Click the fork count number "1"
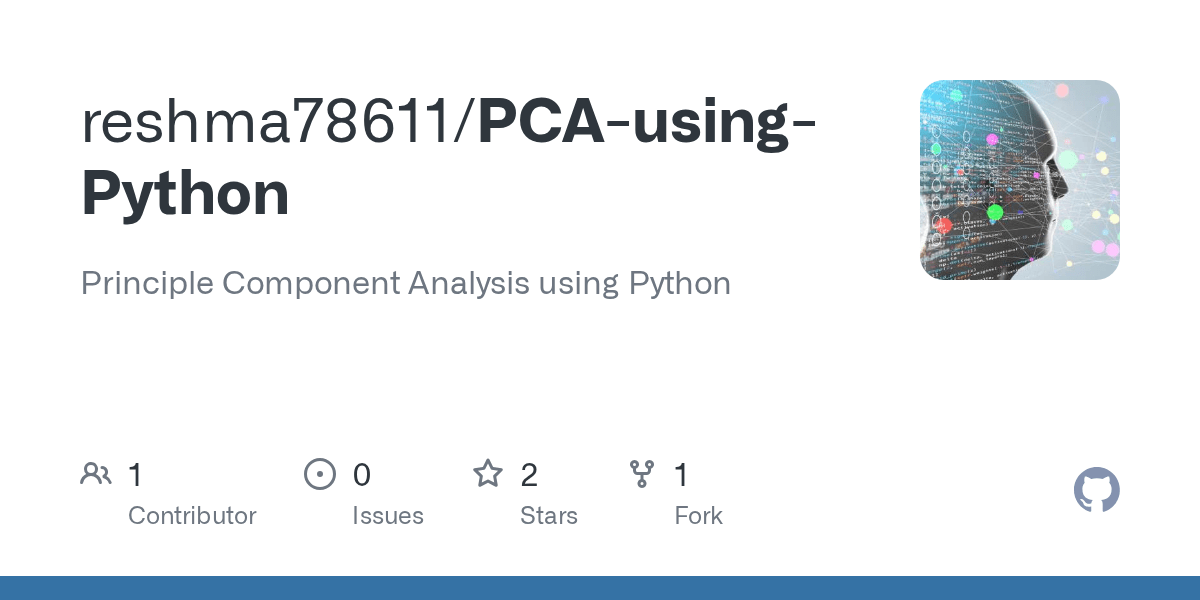 [x=682, y=475]
